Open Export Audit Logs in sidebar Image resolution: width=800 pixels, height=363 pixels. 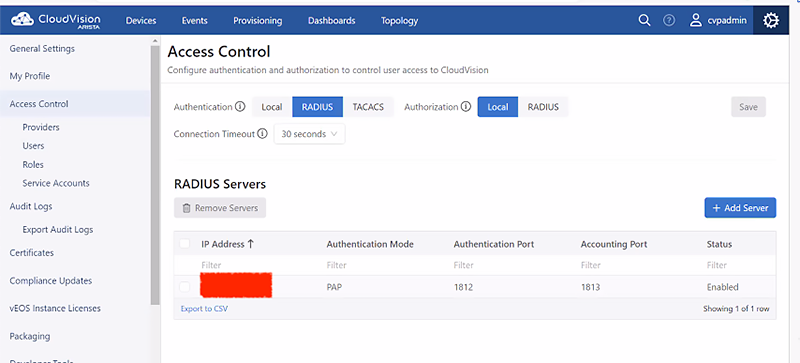(58, 230)
